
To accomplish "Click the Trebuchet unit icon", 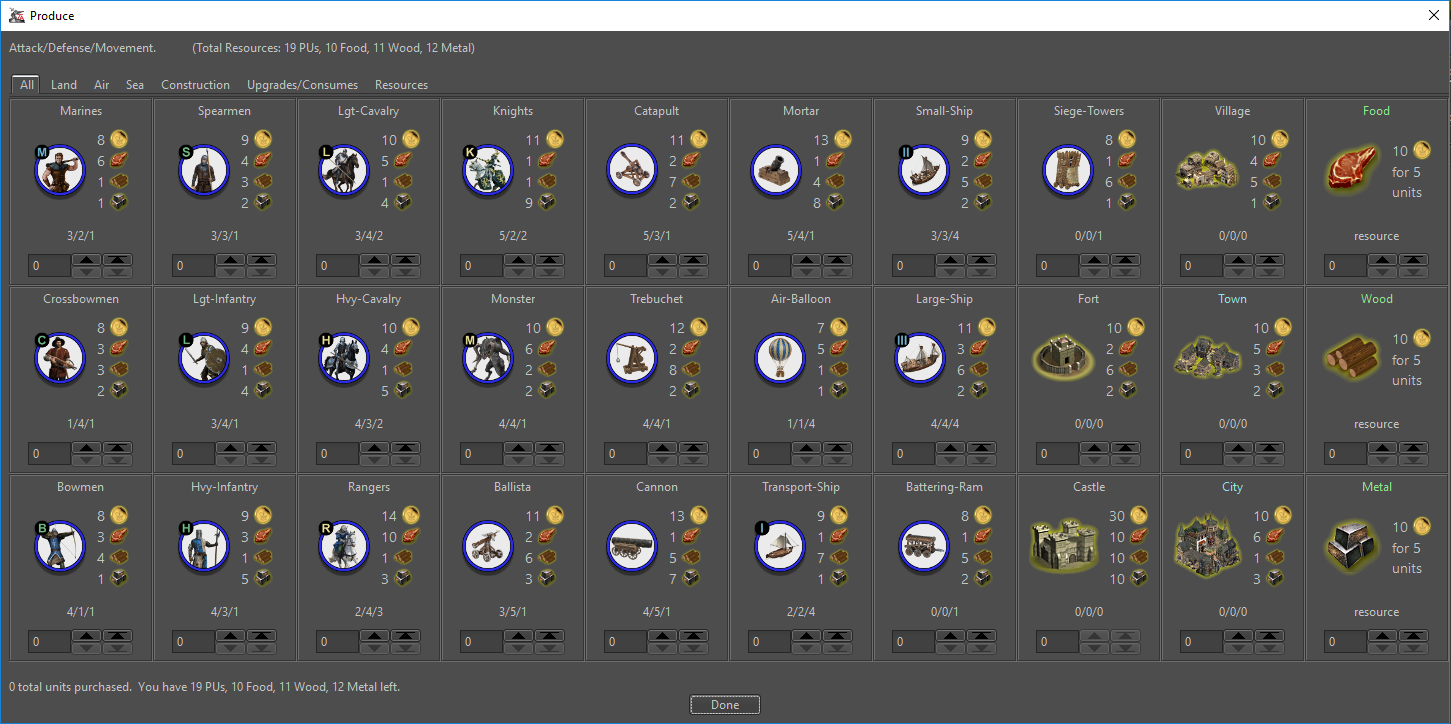I will coord(632,359).
